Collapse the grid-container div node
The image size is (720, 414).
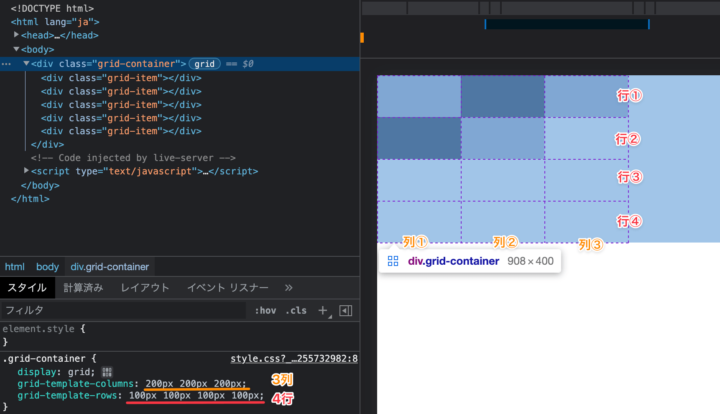tap(26, 63)
